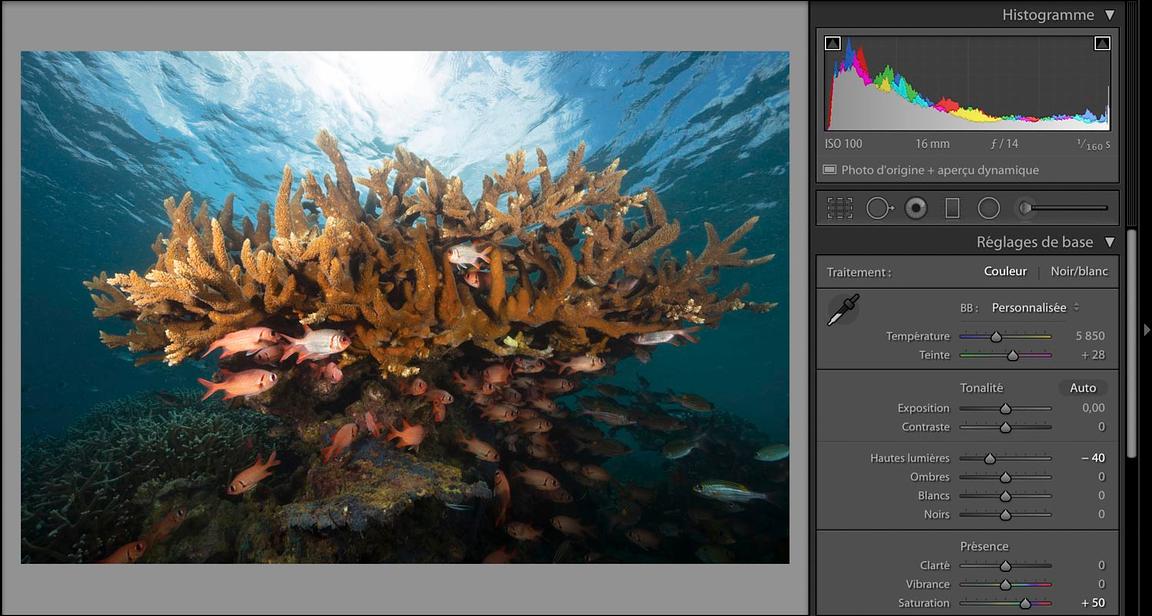Click the Présence section label

pyautogui.click(x=984, y=546)
